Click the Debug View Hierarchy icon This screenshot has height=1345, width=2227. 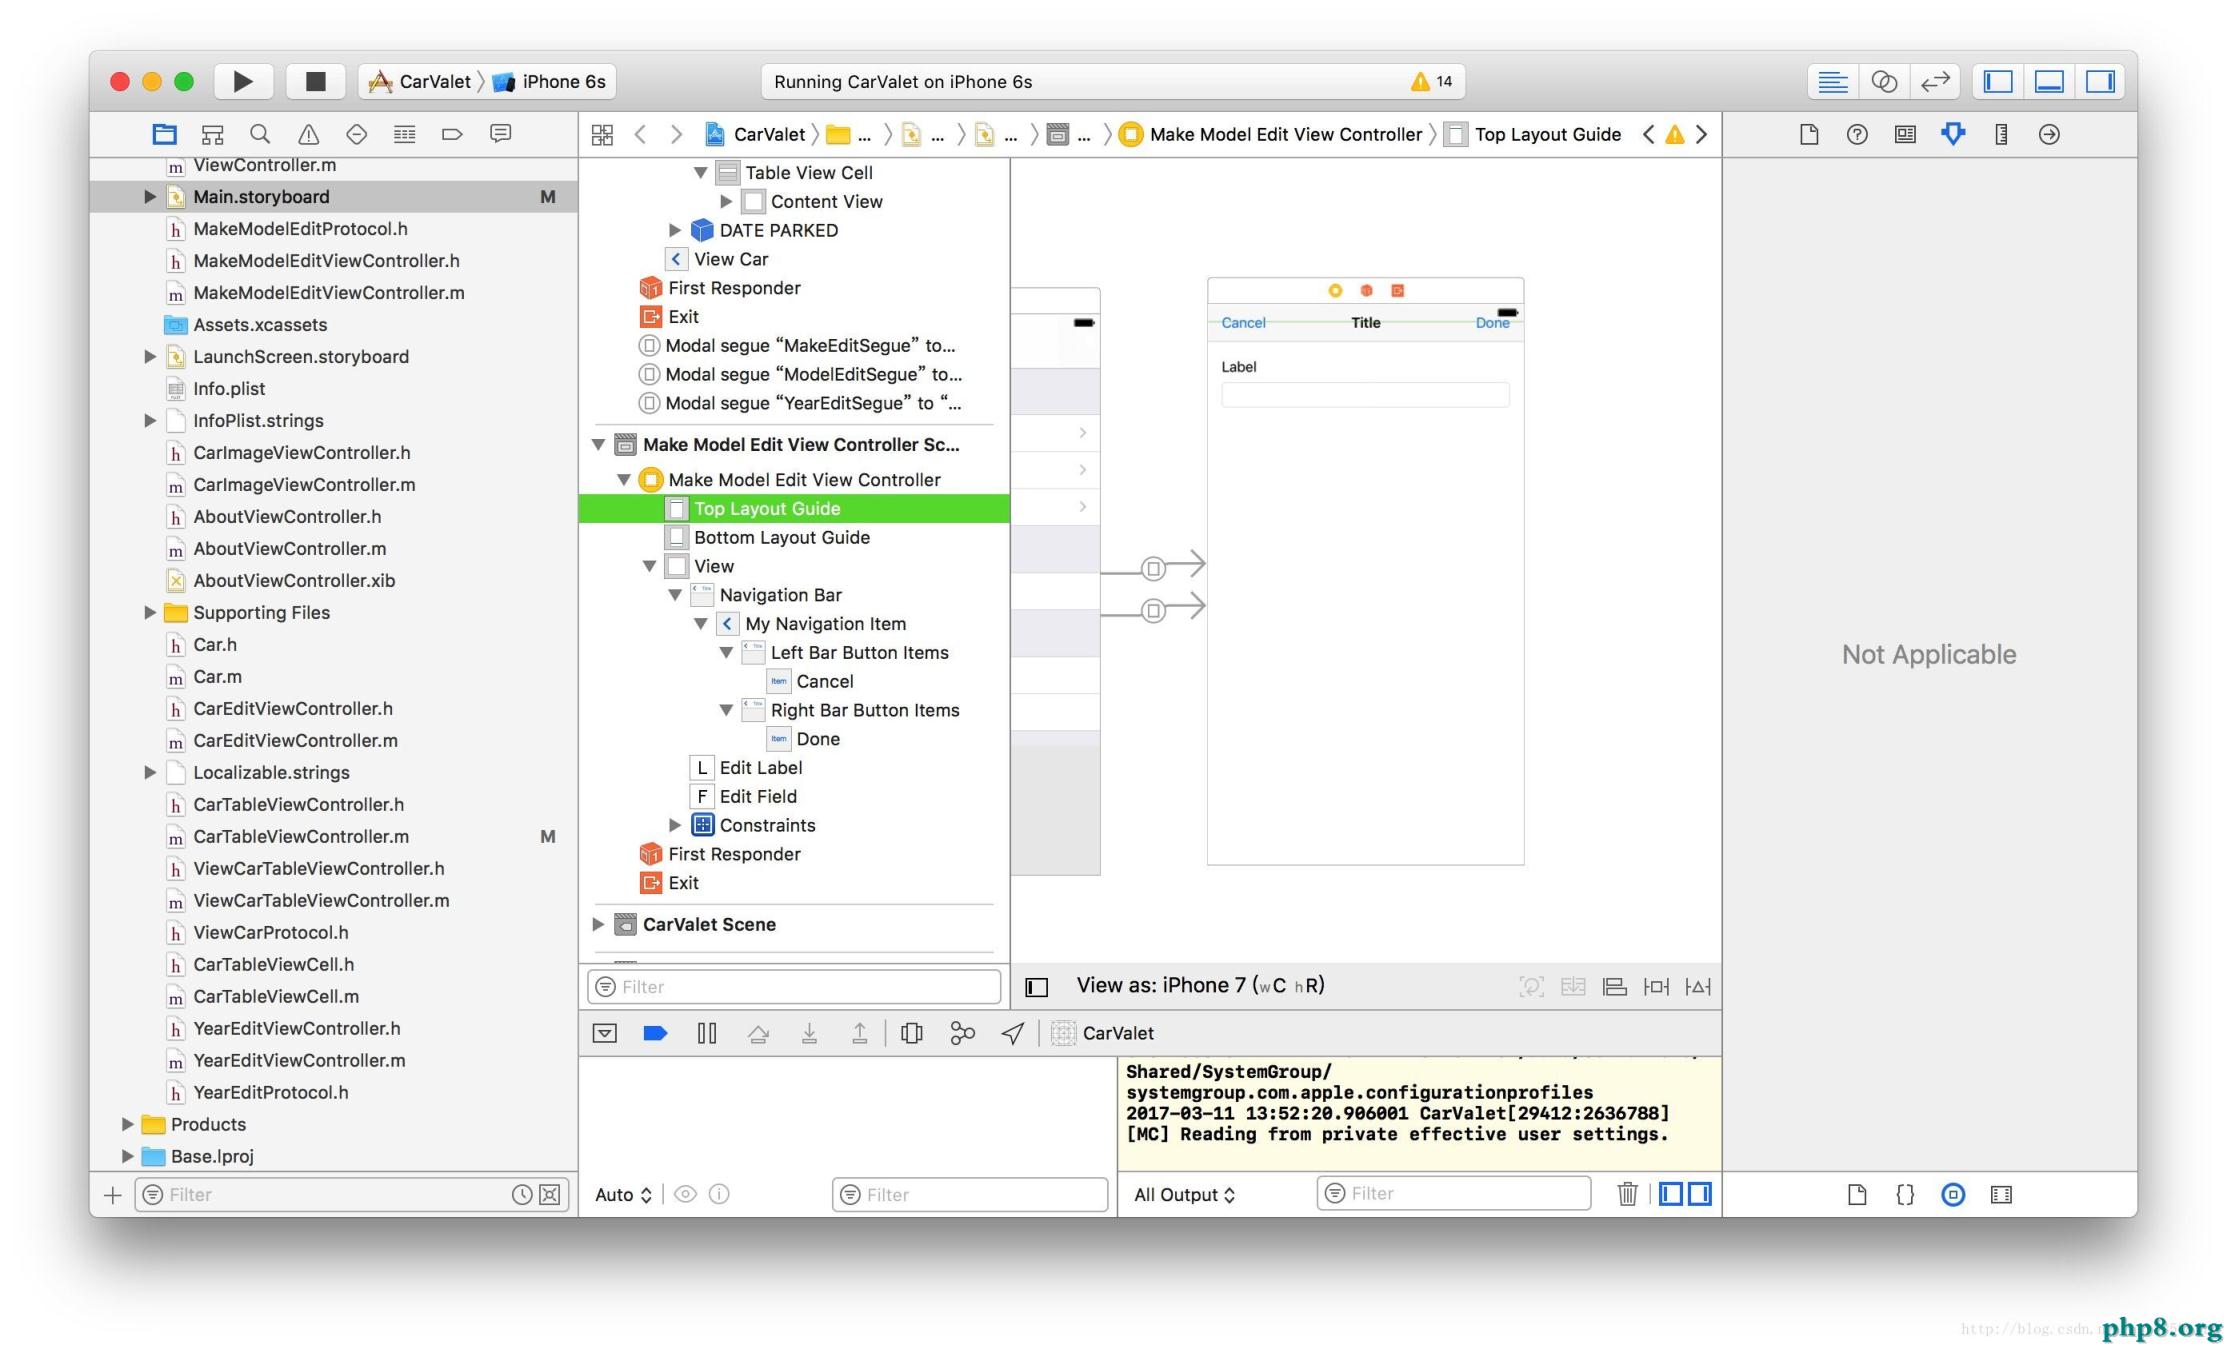click(911, 1033)
